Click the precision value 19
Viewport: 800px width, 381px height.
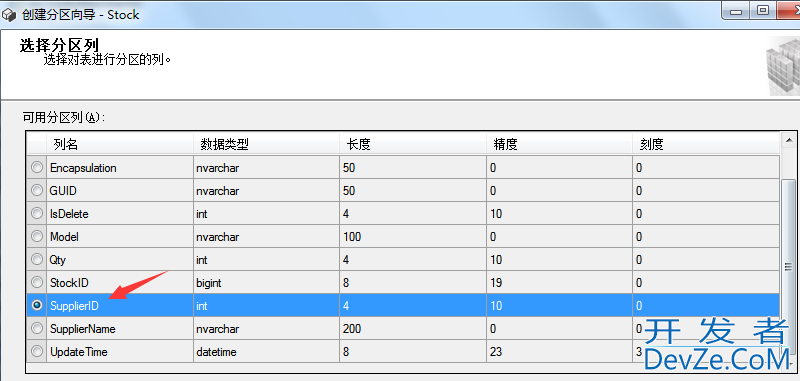(x=559, y=282)
